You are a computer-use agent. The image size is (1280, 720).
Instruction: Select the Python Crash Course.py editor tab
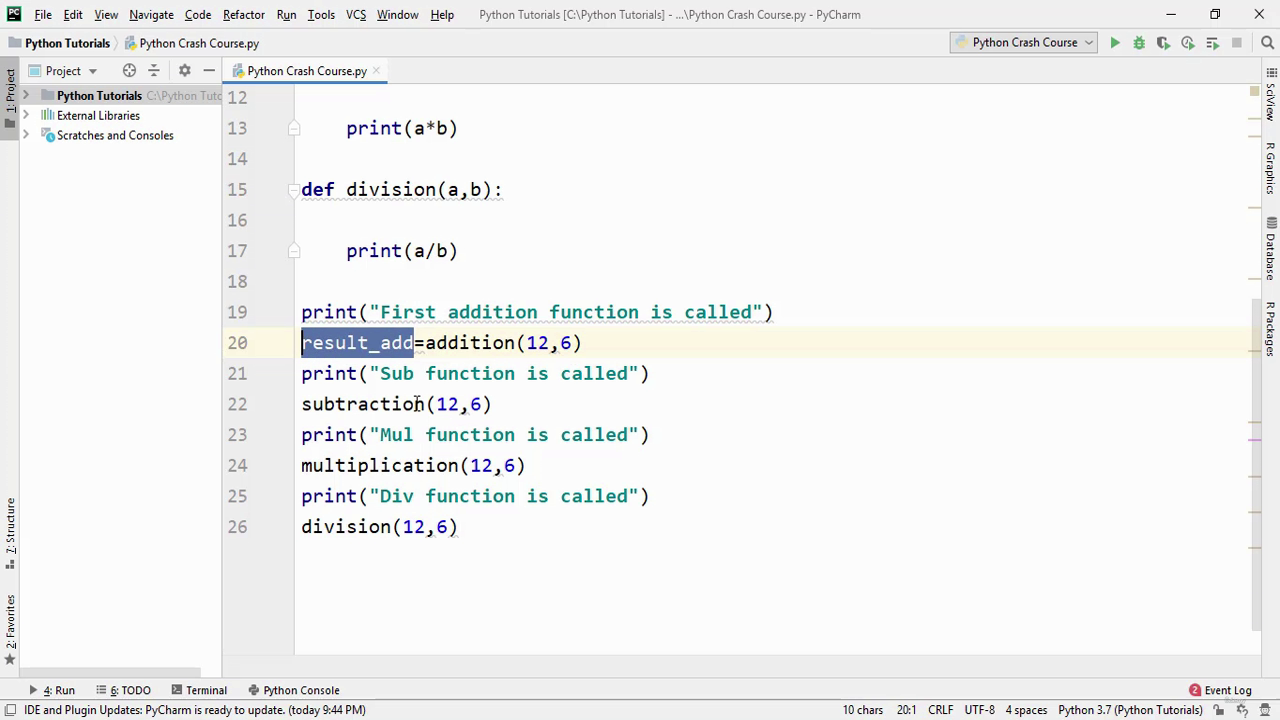coord(306,71)
